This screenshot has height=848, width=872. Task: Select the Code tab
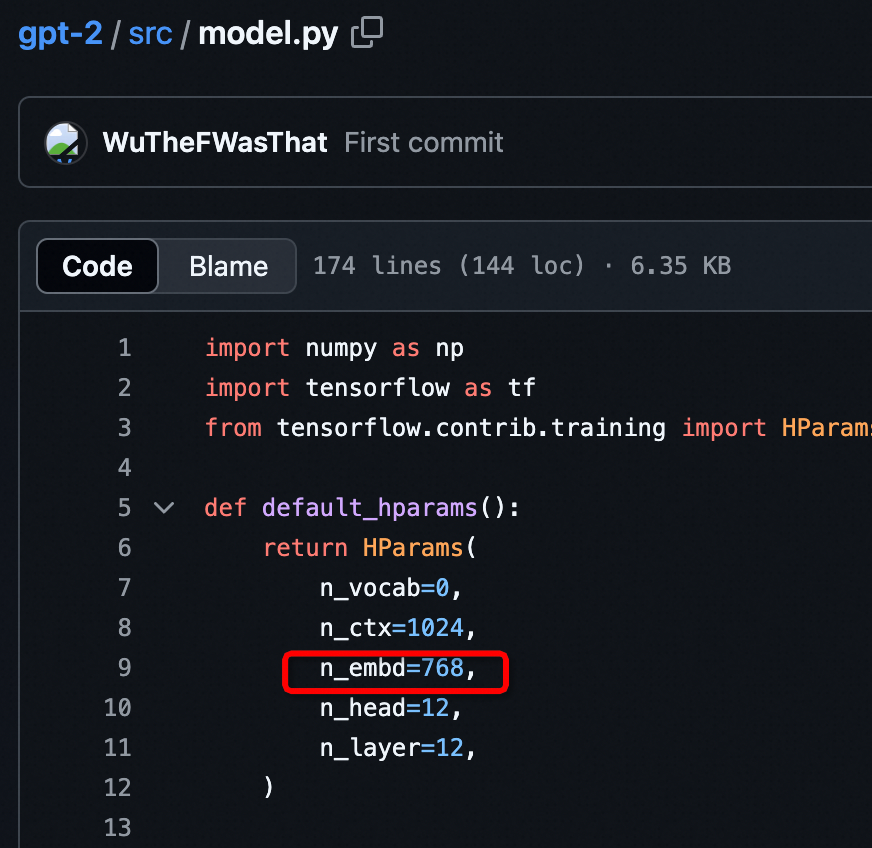[x=97, y=266]
